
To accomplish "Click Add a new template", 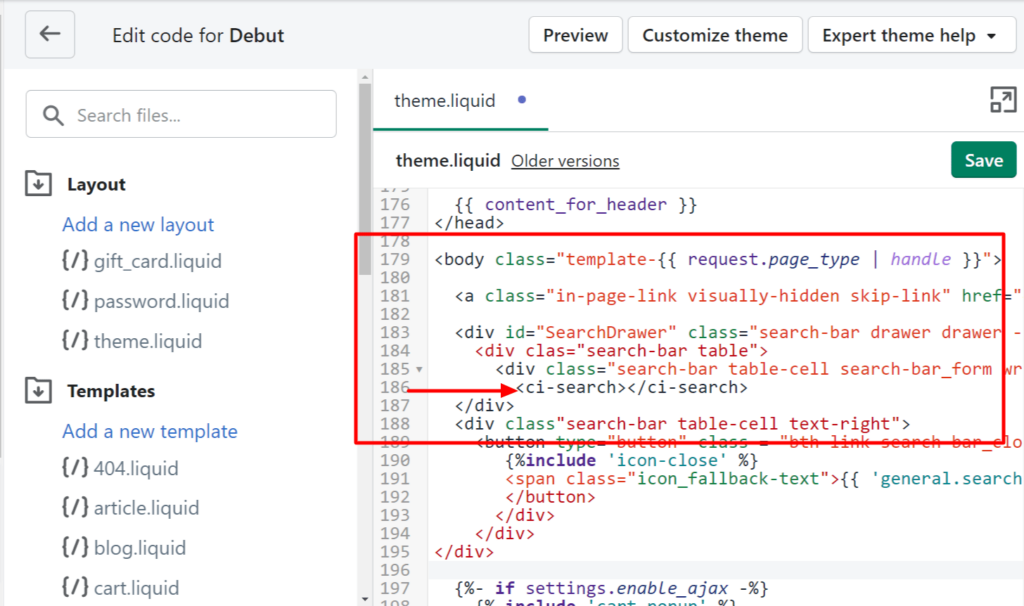I will [150, 431].
